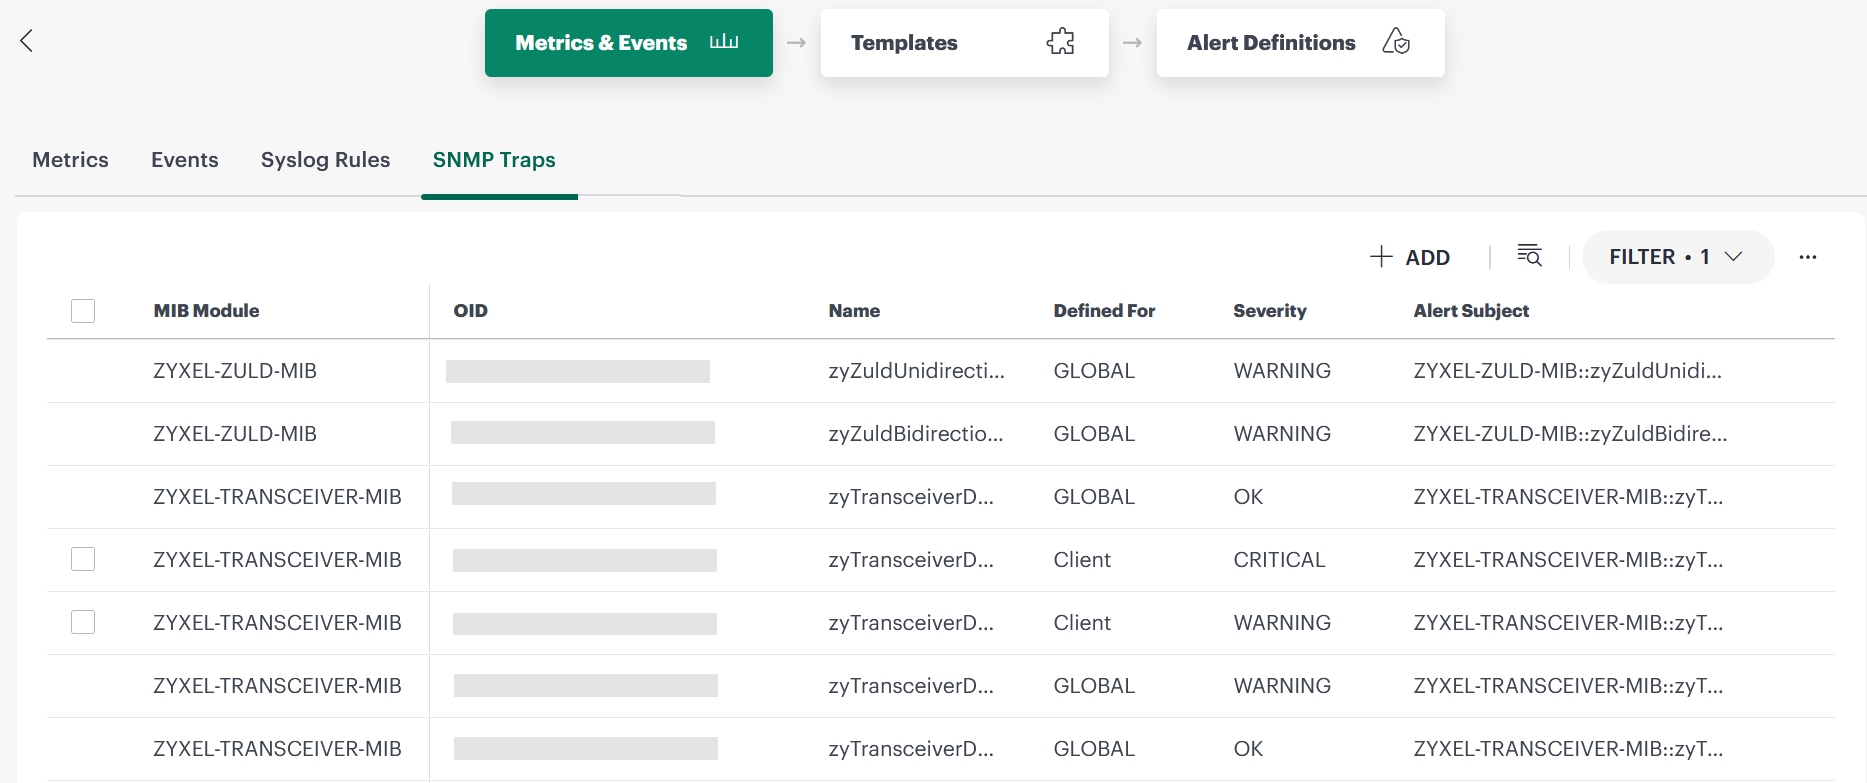Toggle the select-all checkbox in header
This screenshot has width=1867, height=783.
[x=83, y=311]
